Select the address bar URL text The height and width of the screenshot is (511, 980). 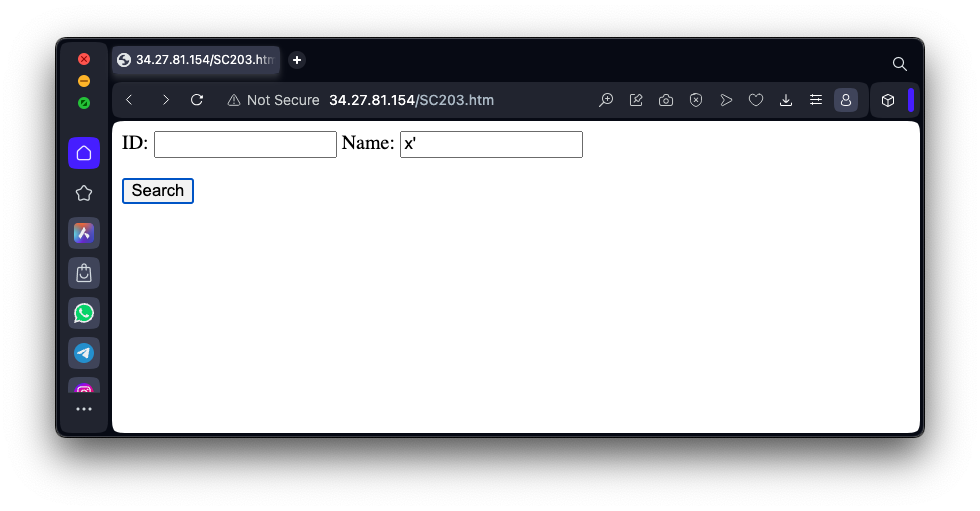click(411, 100)
